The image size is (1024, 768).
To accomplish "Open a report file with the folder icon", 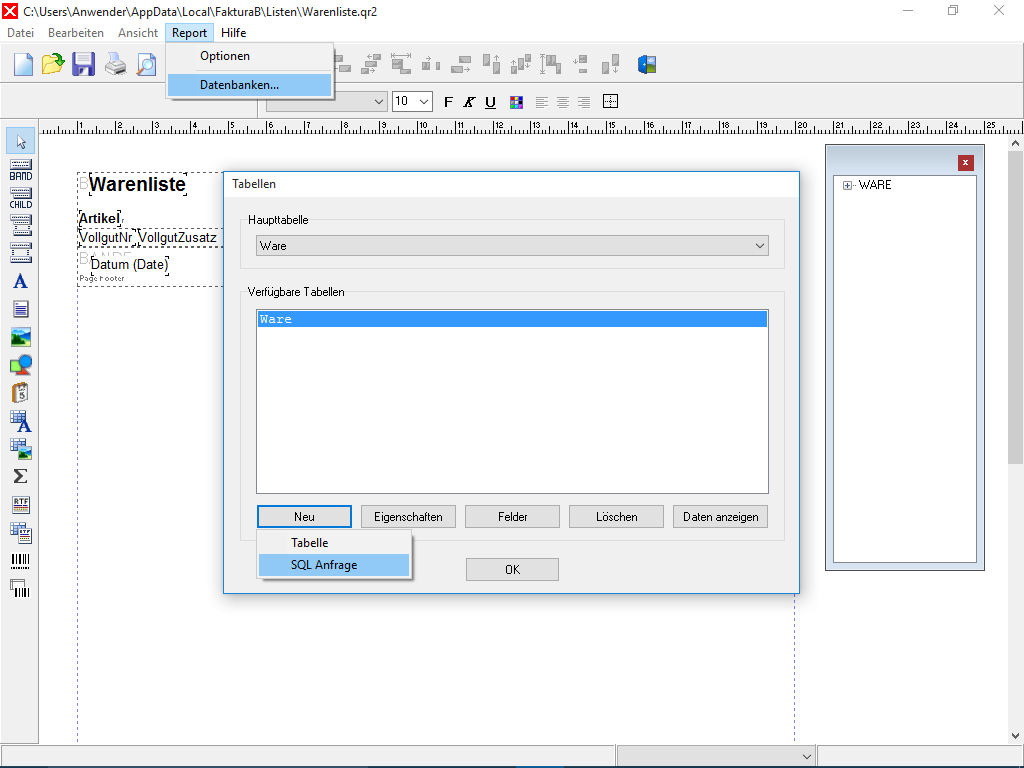I will 53,65.
